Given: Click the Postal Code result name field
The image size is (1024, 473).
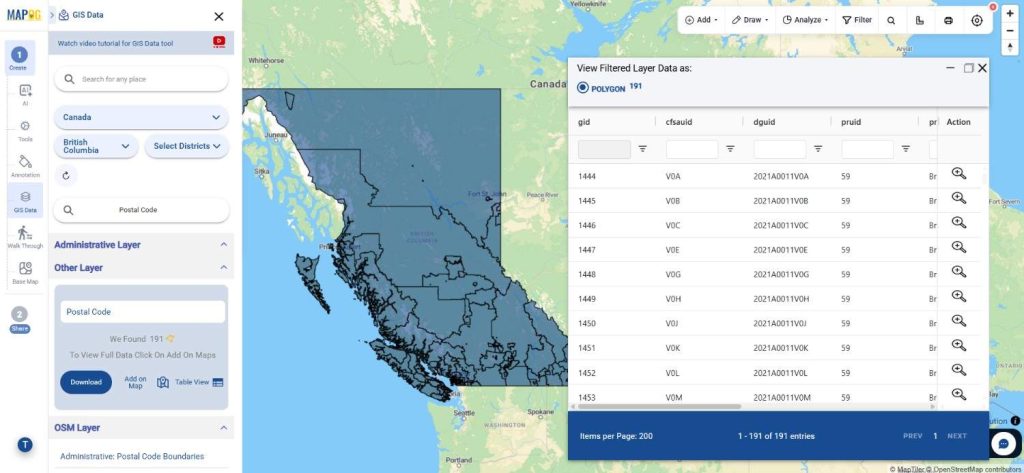Looking at the screenshot, I should [142, 312].
